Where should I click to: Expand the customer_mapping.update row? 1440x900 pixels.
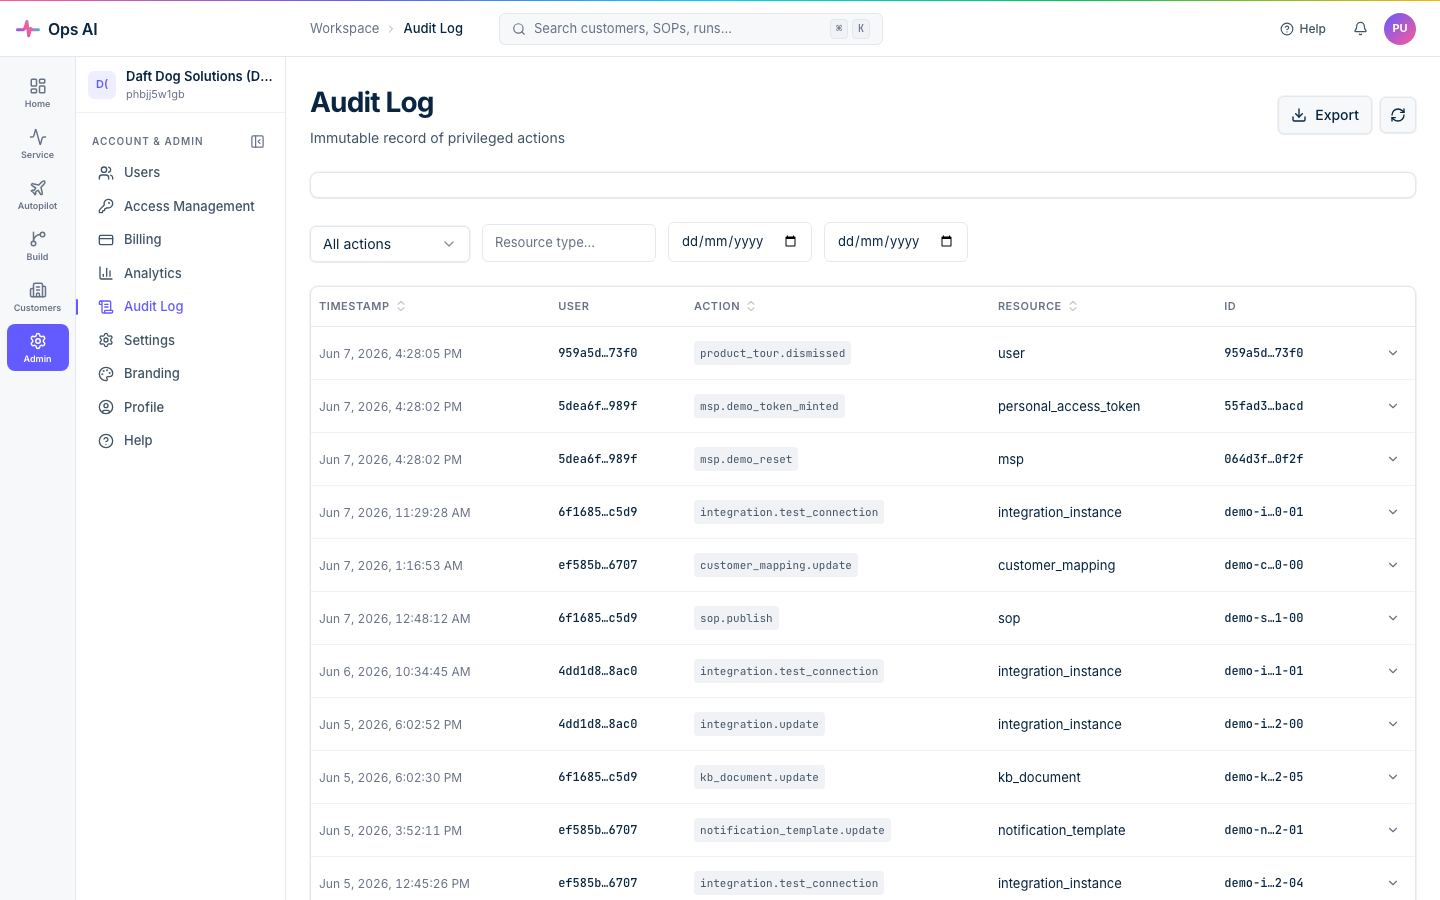click(x=1393, y=565)
